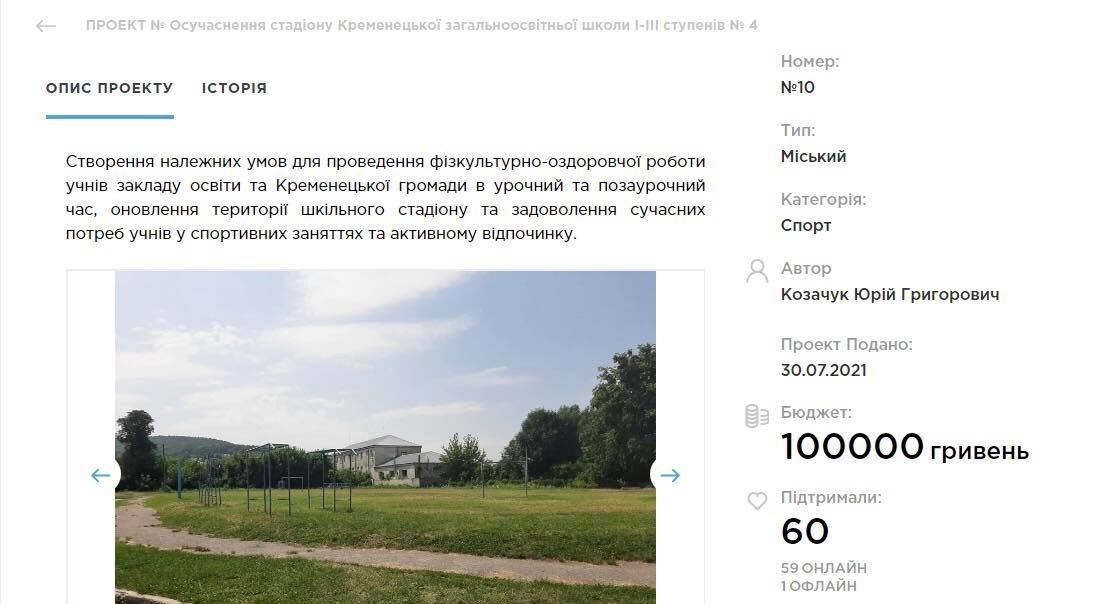This screenshot has width=1098, height=604.
Task: Open the Опис проекту tab
Action: 109,88
